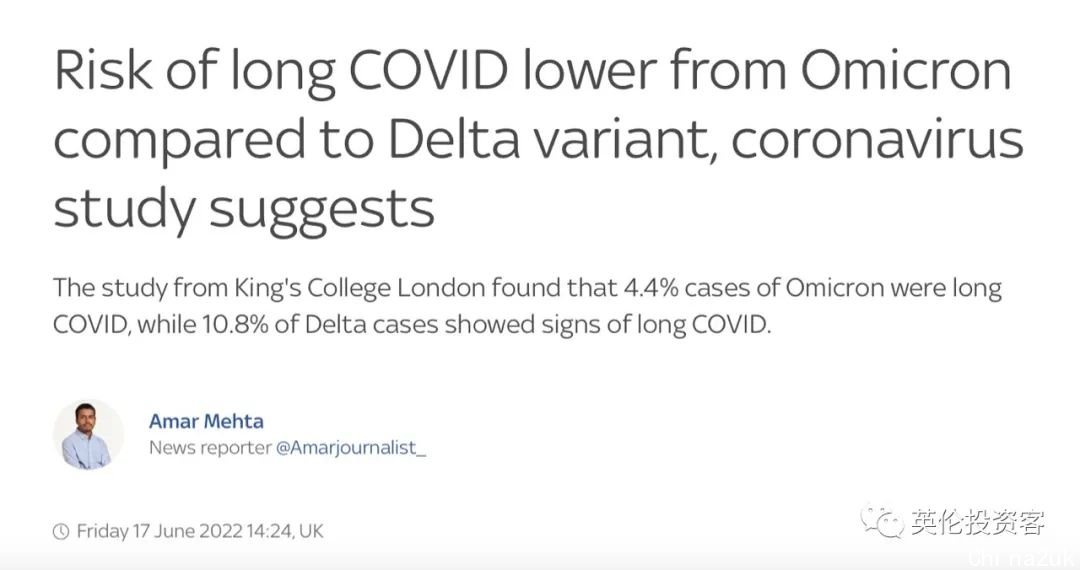The height and width of the screenshot is (570, 1080).
Task: Click the "4.4%" figure in the summary
Action: coord(650,288)
